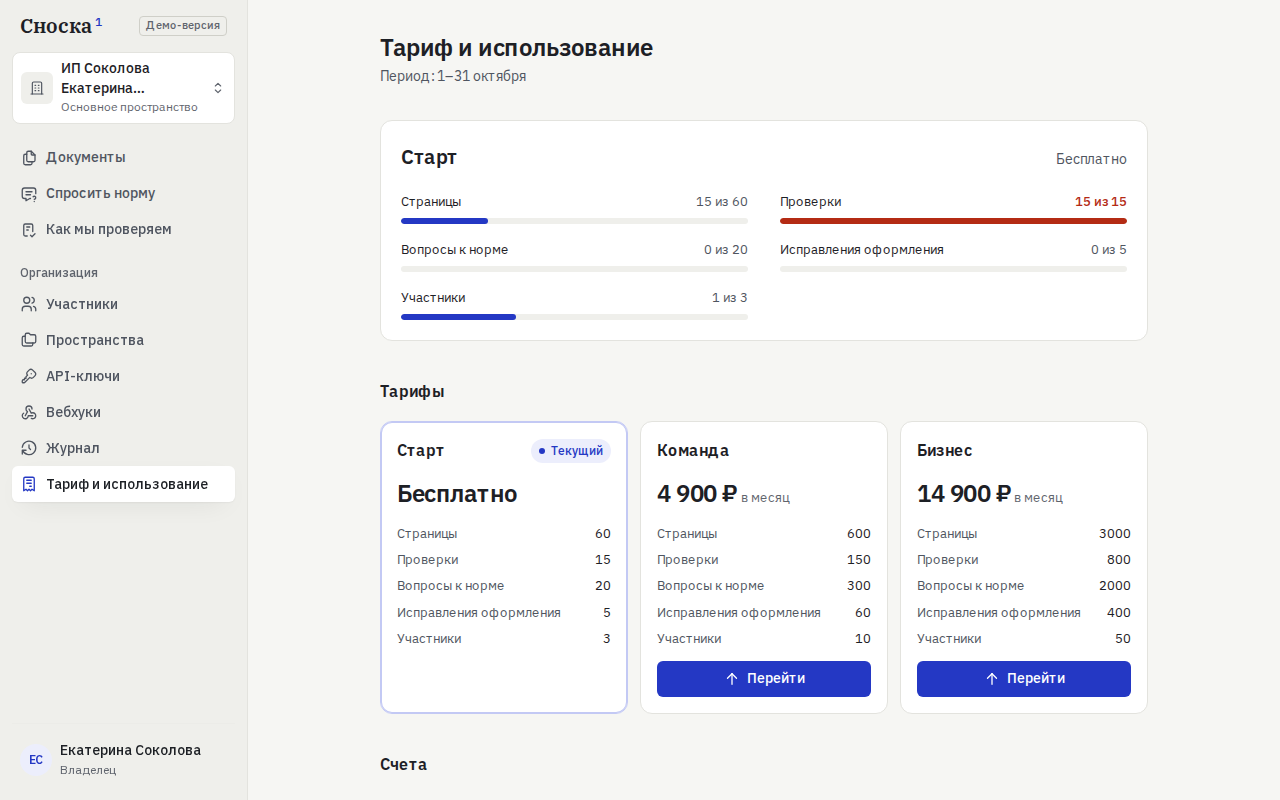Click the Documents icon in sidebar
This screenshot has height=800, width=1280.
point(29,157)
